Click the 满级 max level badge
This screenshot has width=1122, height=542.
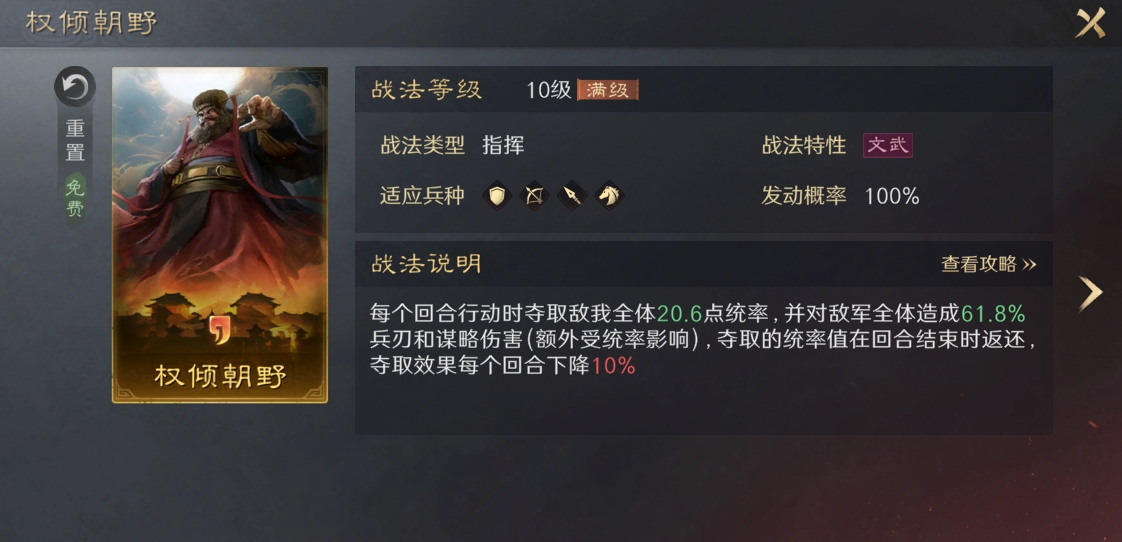pos(608,90)
